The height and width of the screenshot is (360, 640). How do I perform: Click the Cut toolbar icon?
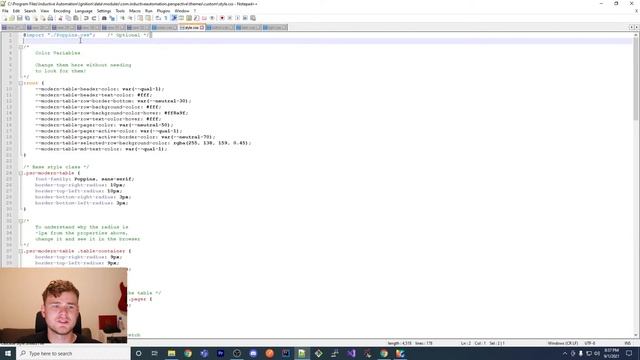point(60,18)
